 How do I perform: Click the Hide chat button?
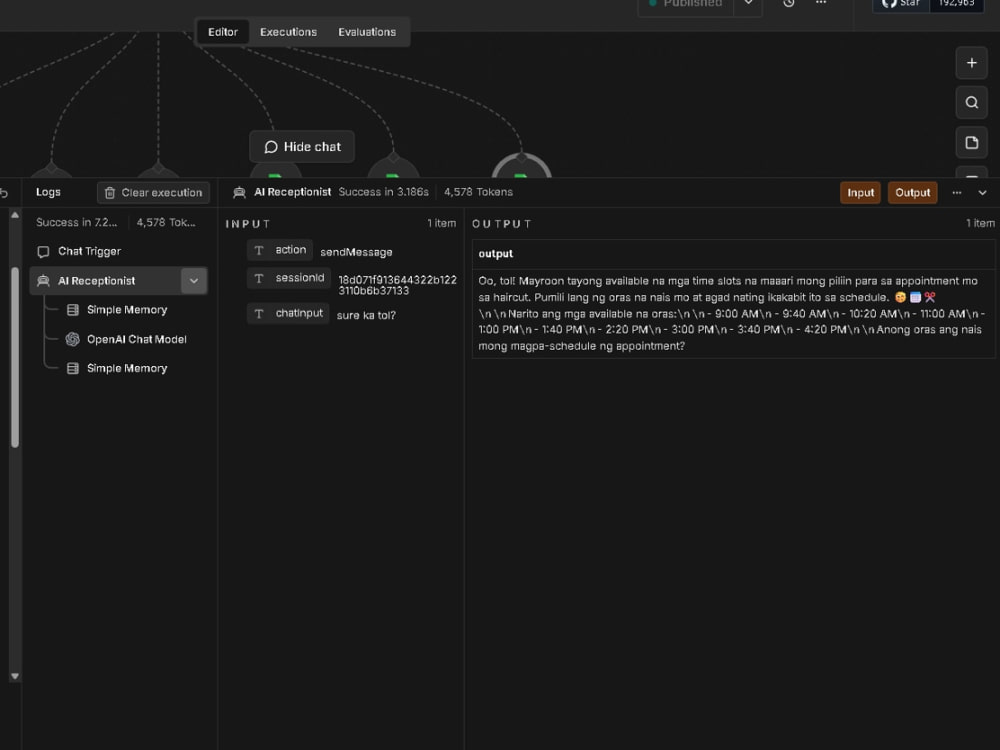click(302, 147)
